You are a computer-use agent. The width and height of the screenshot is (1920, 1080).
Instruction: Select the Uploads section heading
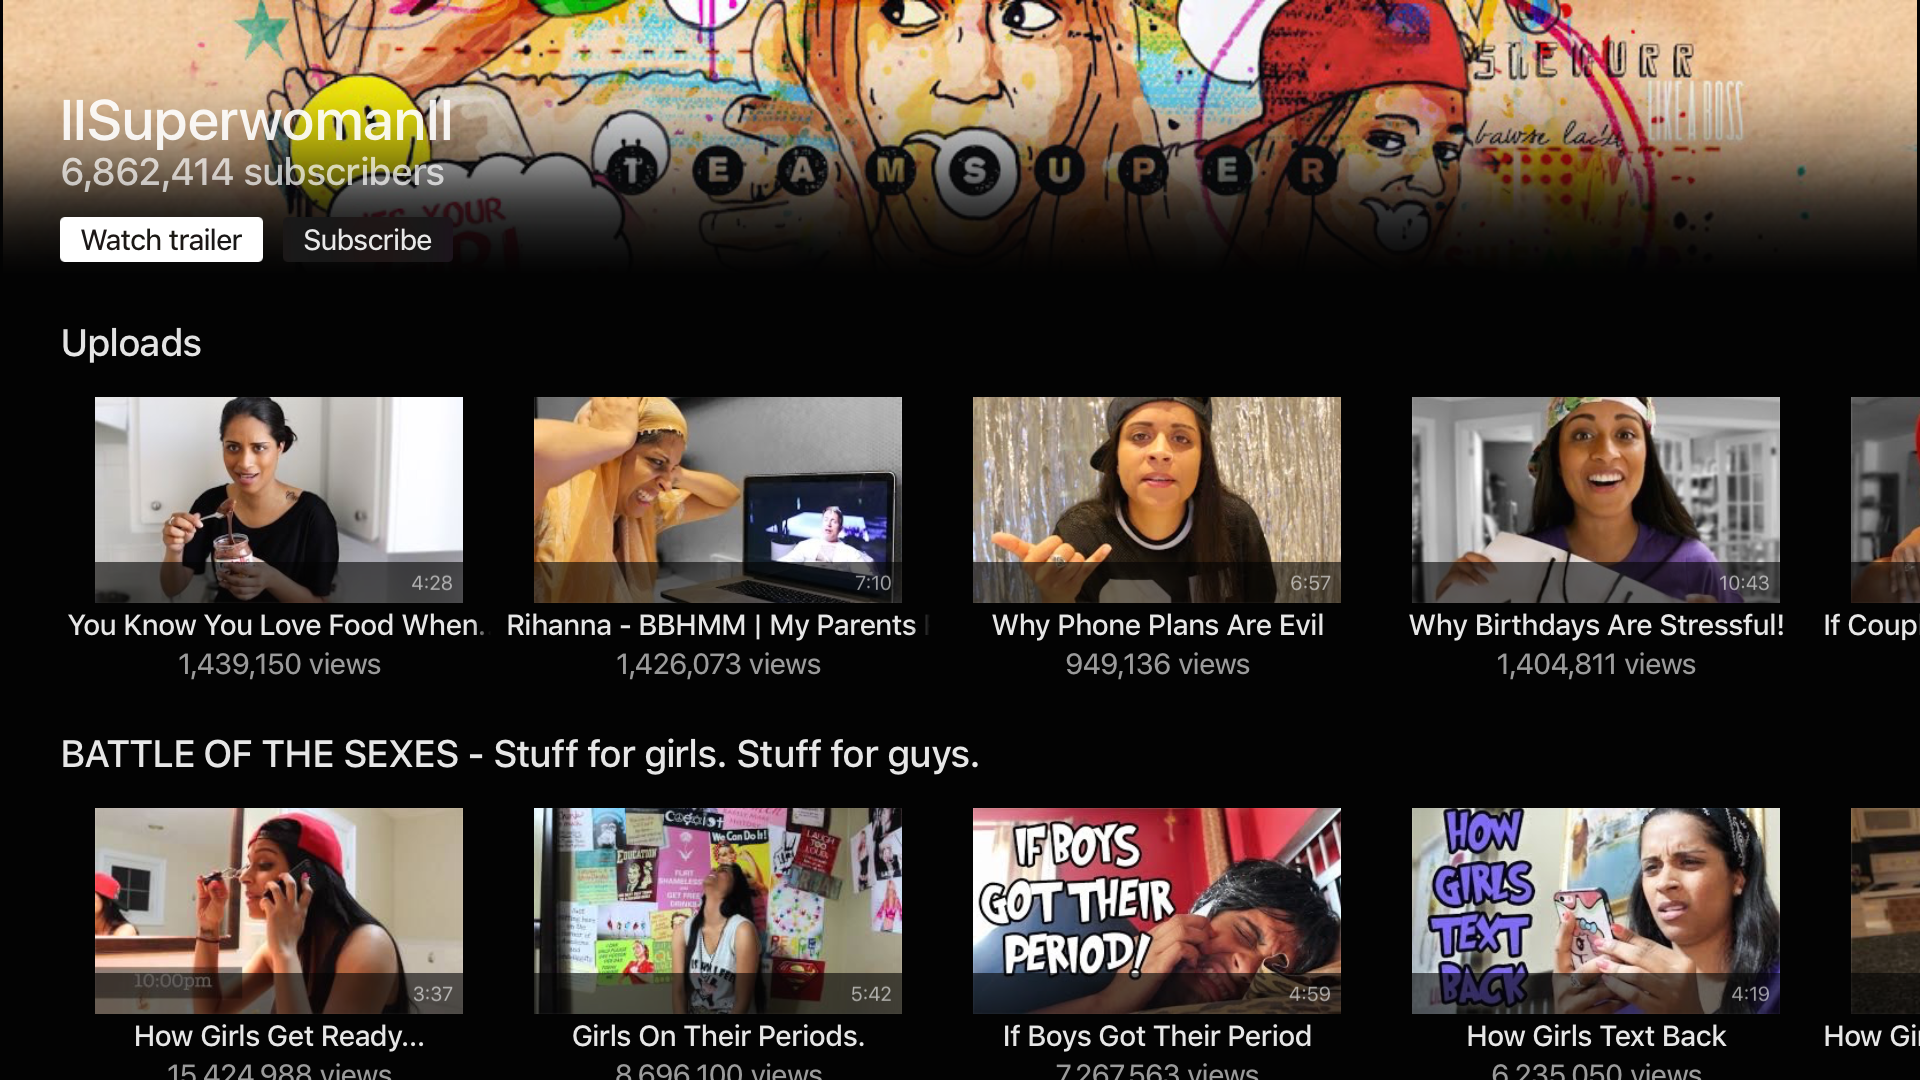point(131,343)
